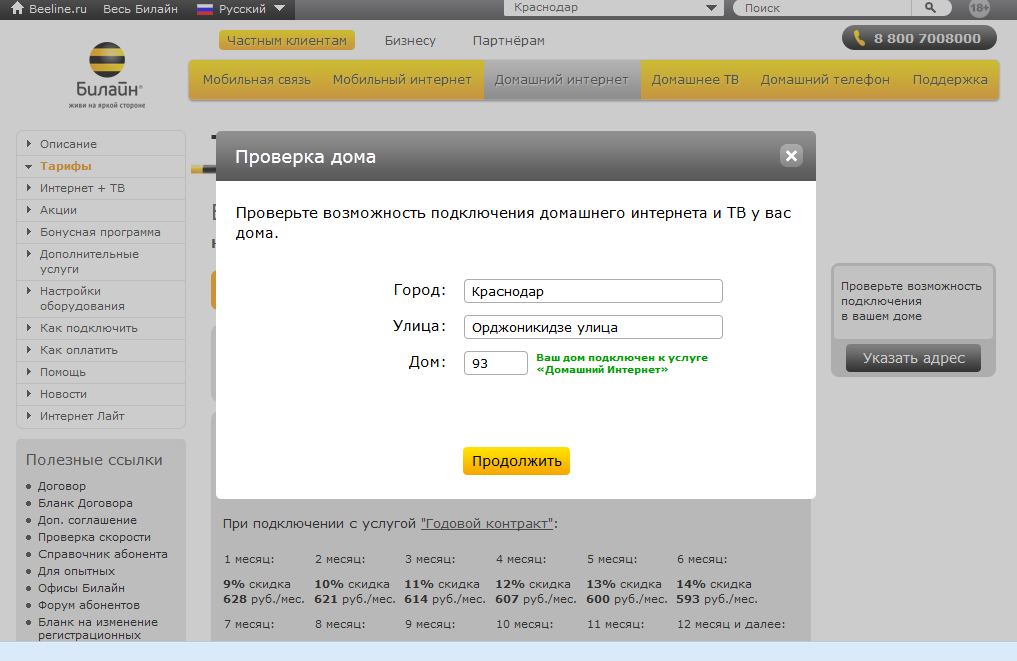Click the Russian flag language icon
The height and width of the screenshot is (661, 1017).
[x=205, y=9]
